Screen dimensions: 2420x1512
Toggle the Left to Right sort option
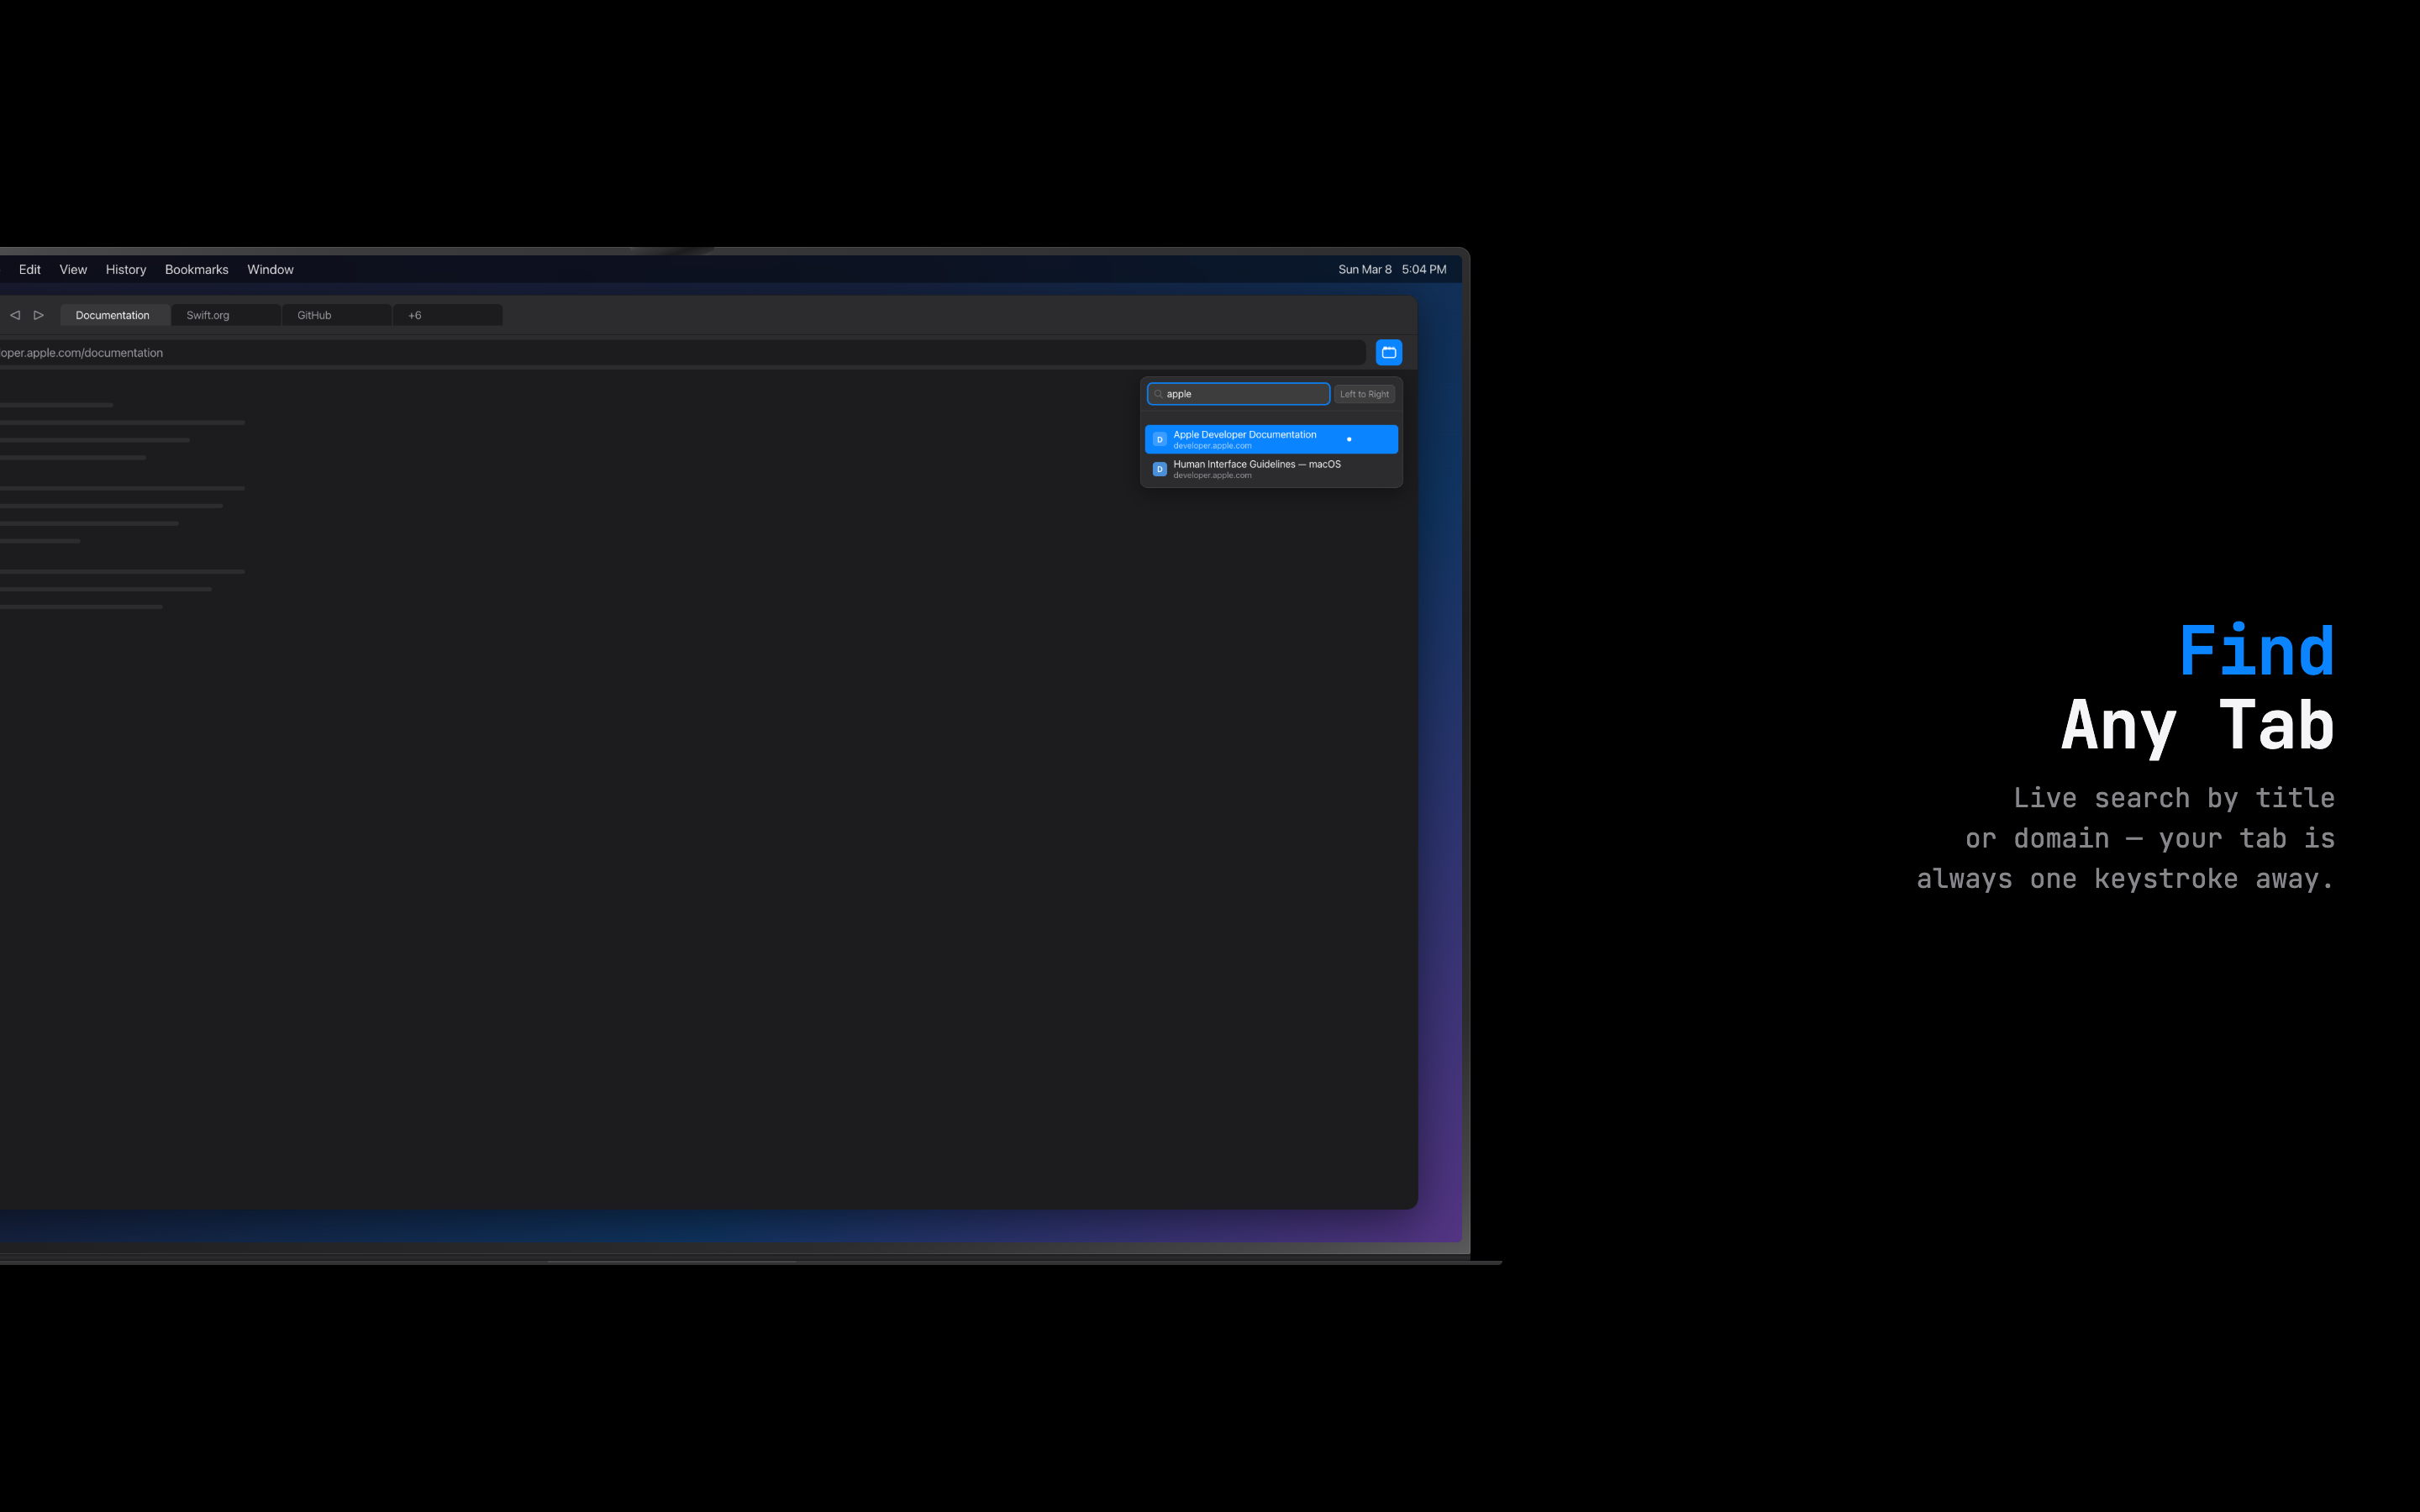point(1364,393)
